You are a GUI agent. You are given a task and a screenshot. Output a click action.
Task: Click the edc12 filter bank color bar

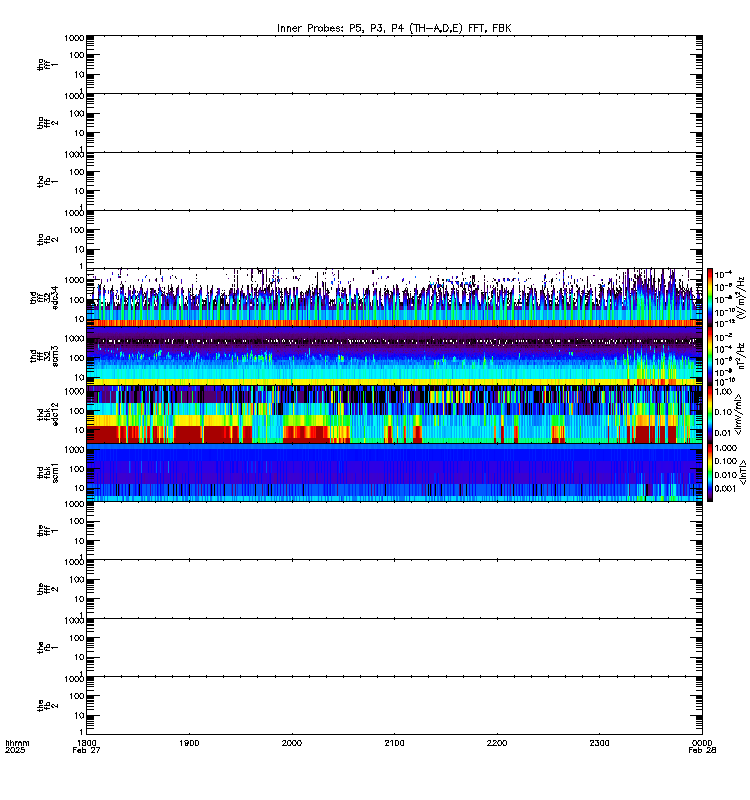[x=710, y=414]
